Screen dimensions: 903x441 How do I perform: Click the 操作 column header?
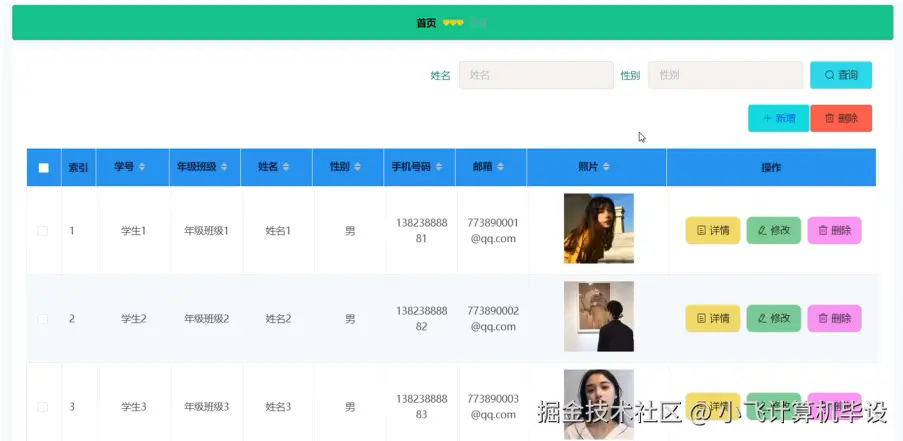[771, 168]
